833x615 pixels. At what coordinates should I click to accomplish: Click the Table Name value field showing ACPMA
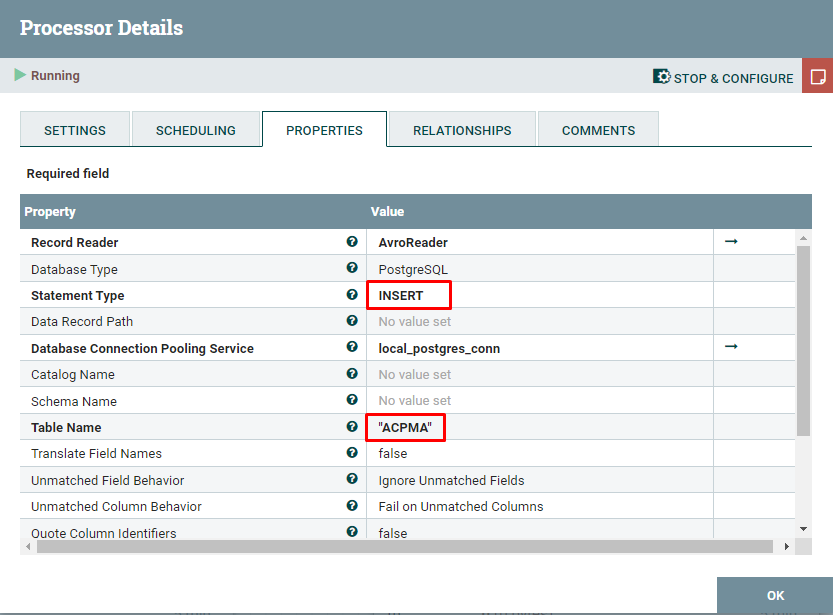[404, 427]
